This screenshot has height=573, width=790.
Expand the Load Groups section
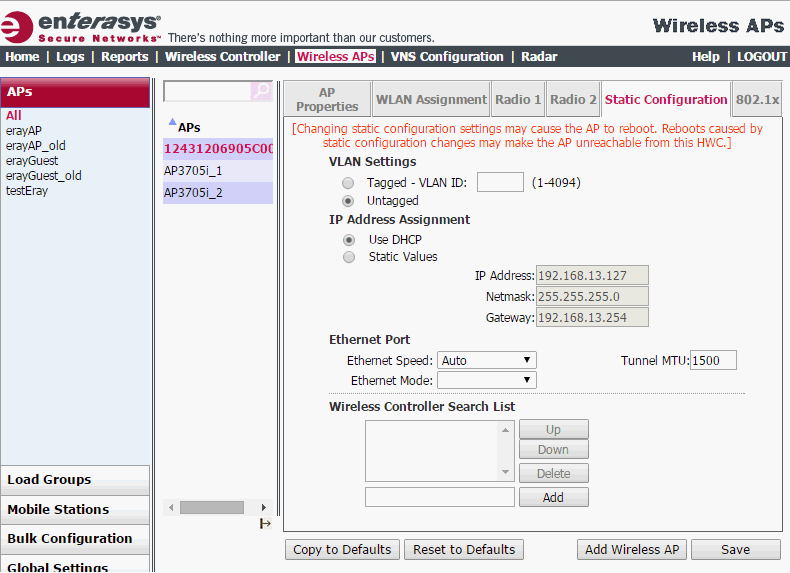tap(76, 479)
